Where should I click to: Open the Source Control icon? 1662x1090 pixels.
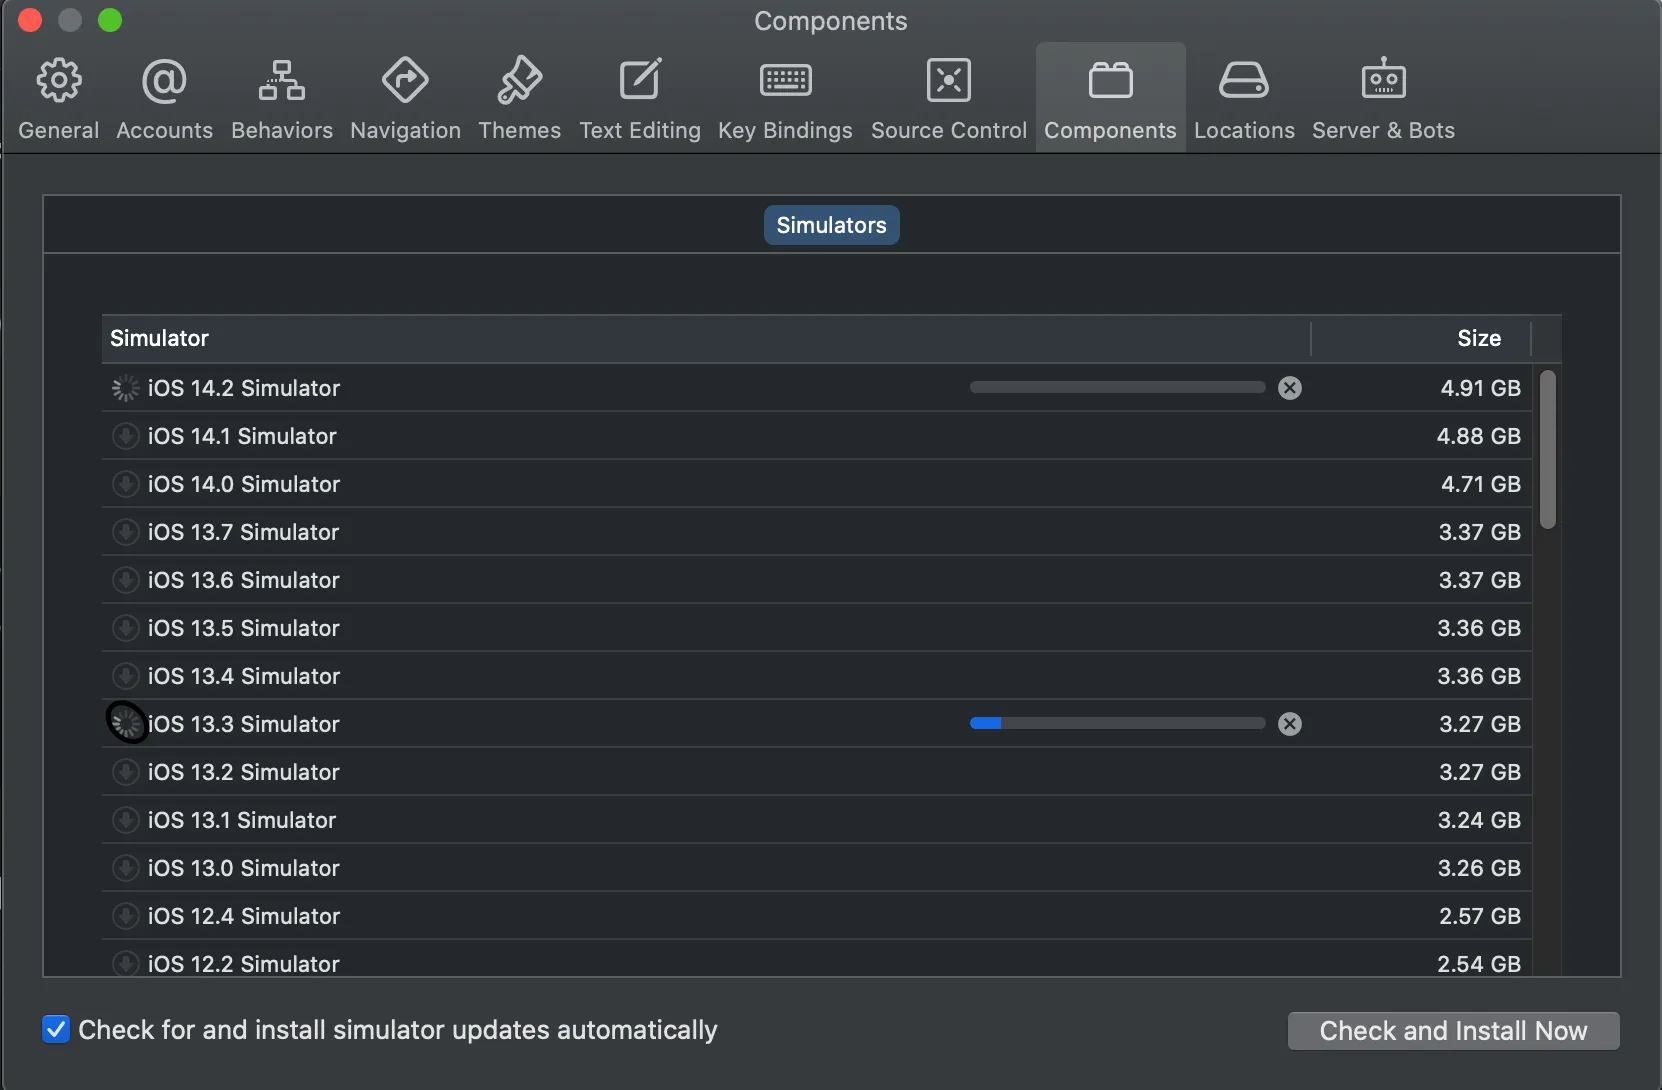pos(949,80)
